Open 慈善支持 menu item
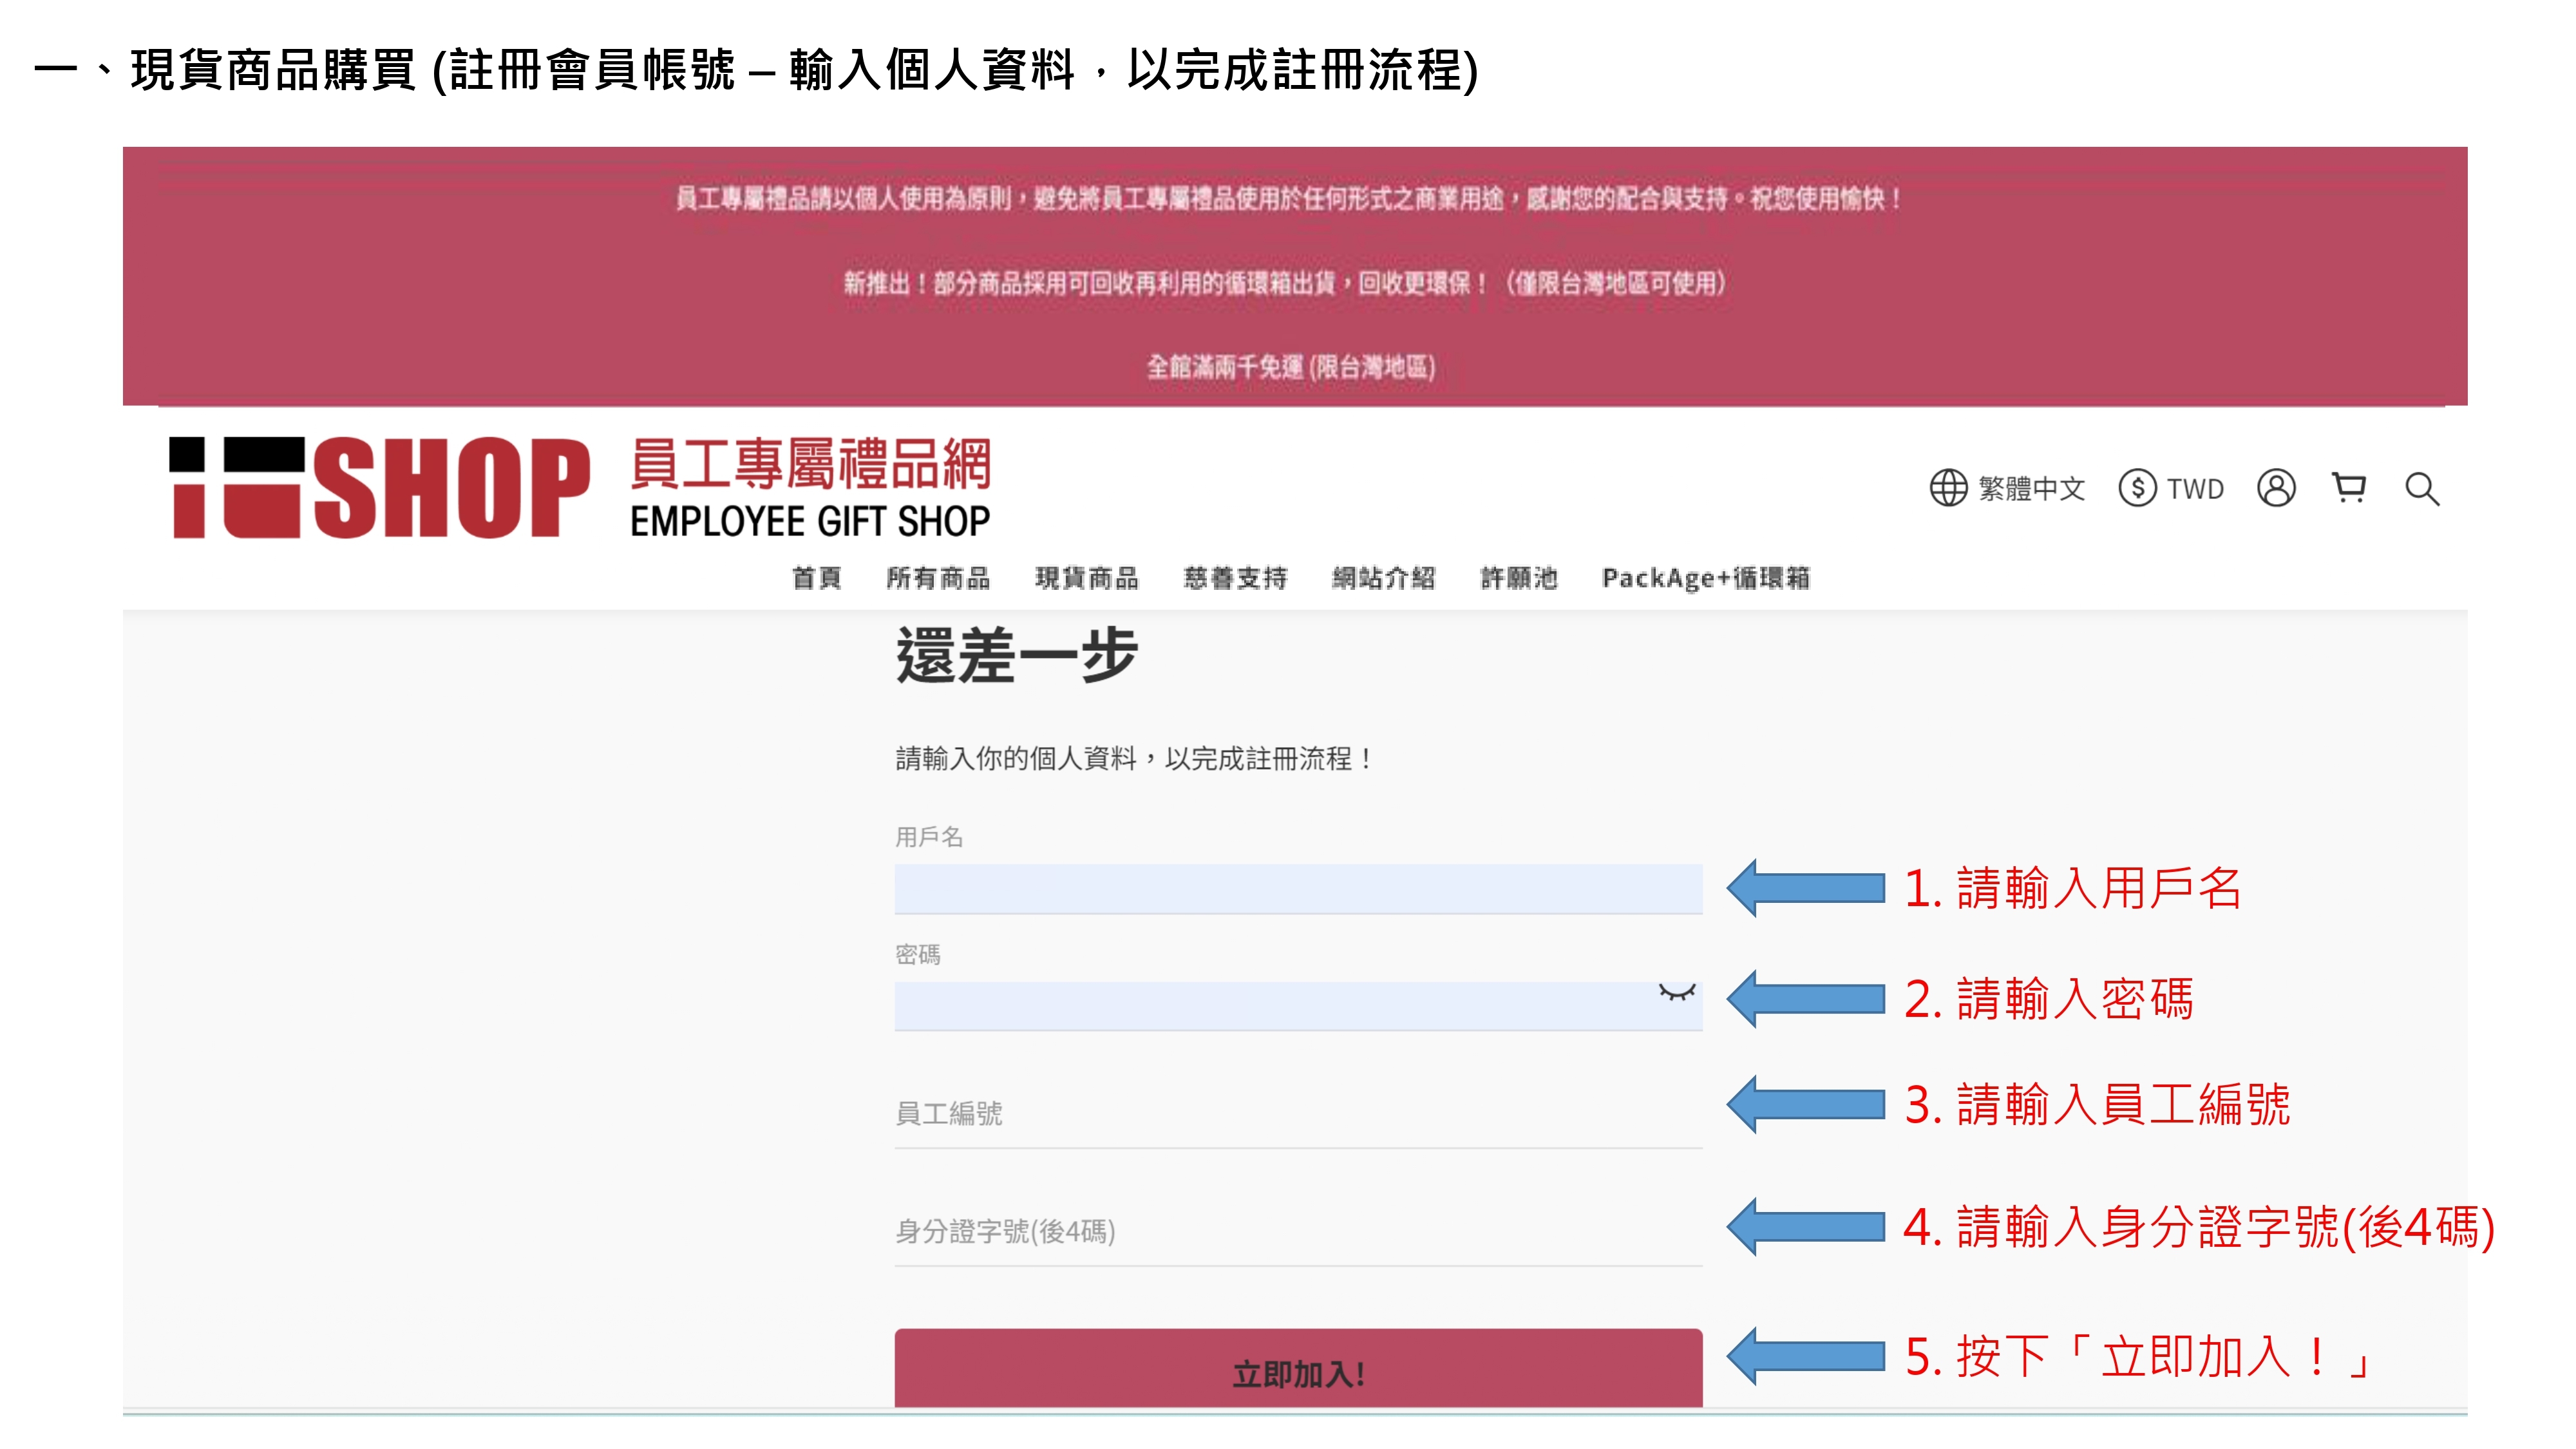Screen dimensions: 2576x1449 point(1235,578)
